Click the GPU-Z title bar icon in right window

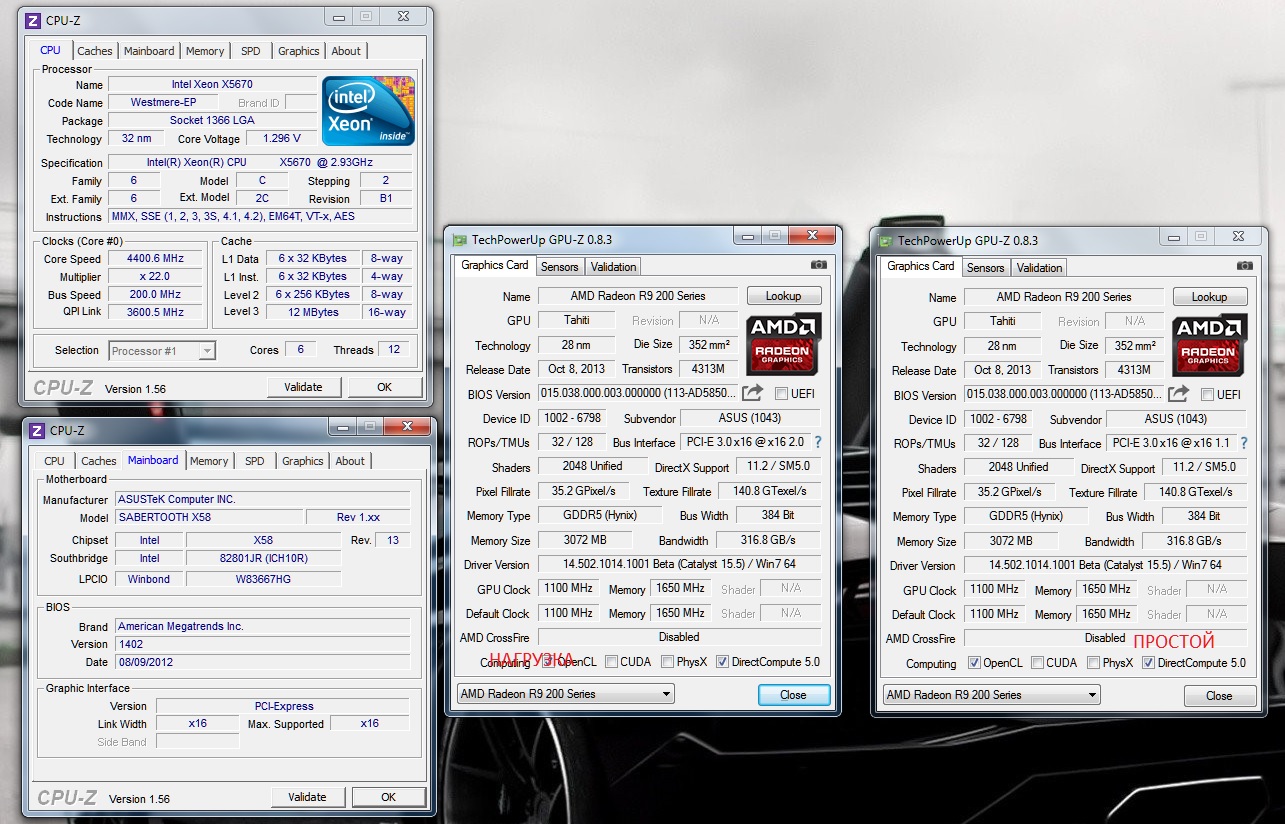click(x=886, y=241)
